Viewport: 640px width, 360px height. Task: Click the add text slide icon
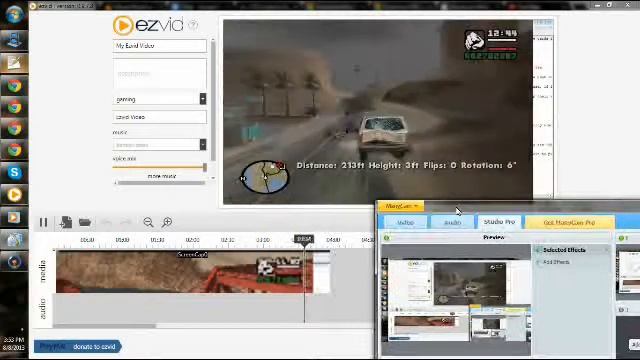click(66, 222)
